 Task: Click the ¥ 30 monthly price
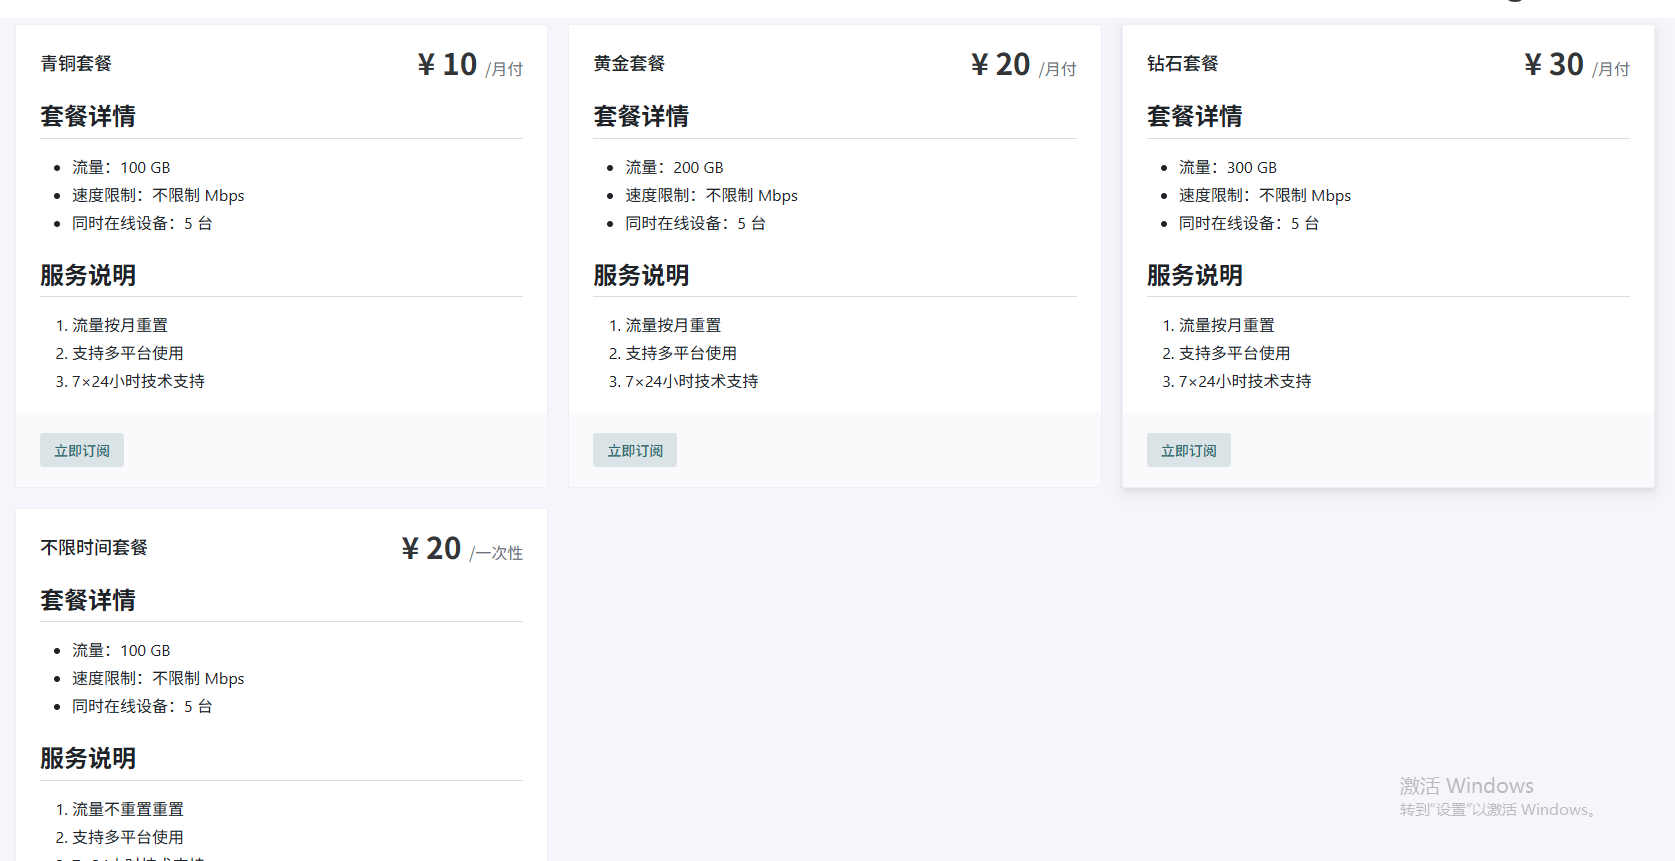click(x=1554, y=65)
